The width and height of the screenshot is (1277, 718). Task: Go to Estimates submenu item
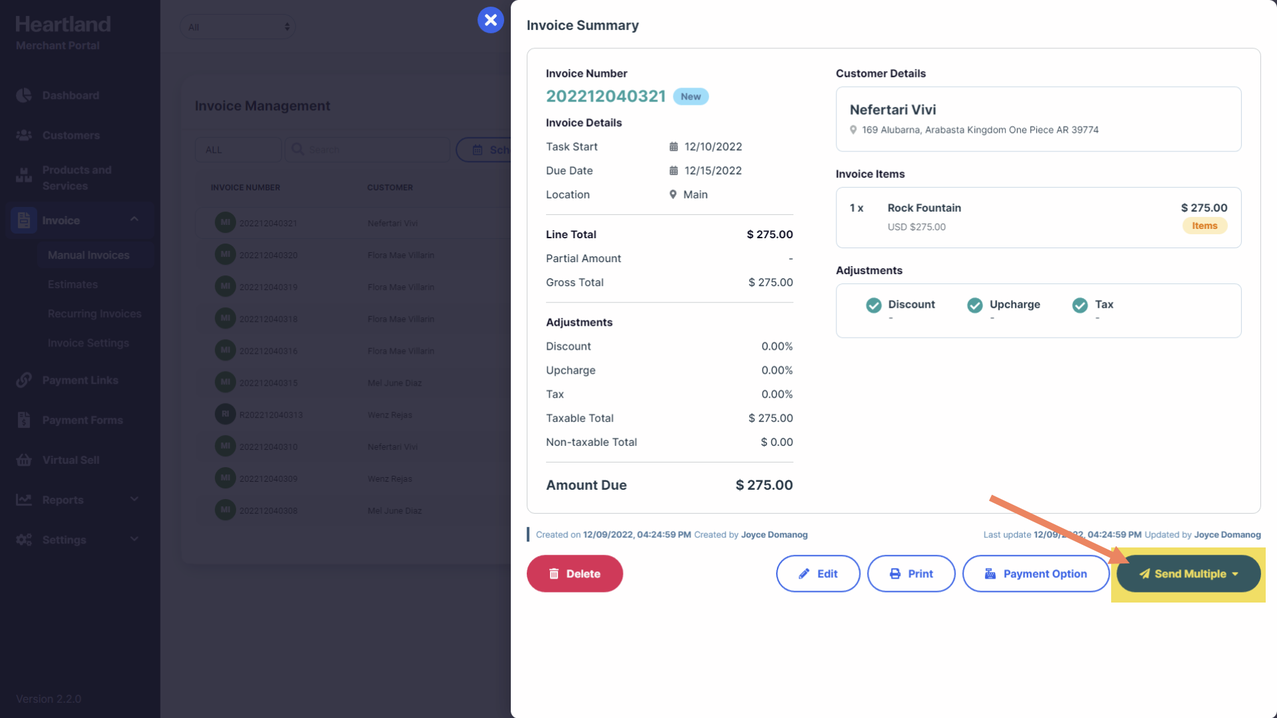pyautogui.click(x=72, y=284)
